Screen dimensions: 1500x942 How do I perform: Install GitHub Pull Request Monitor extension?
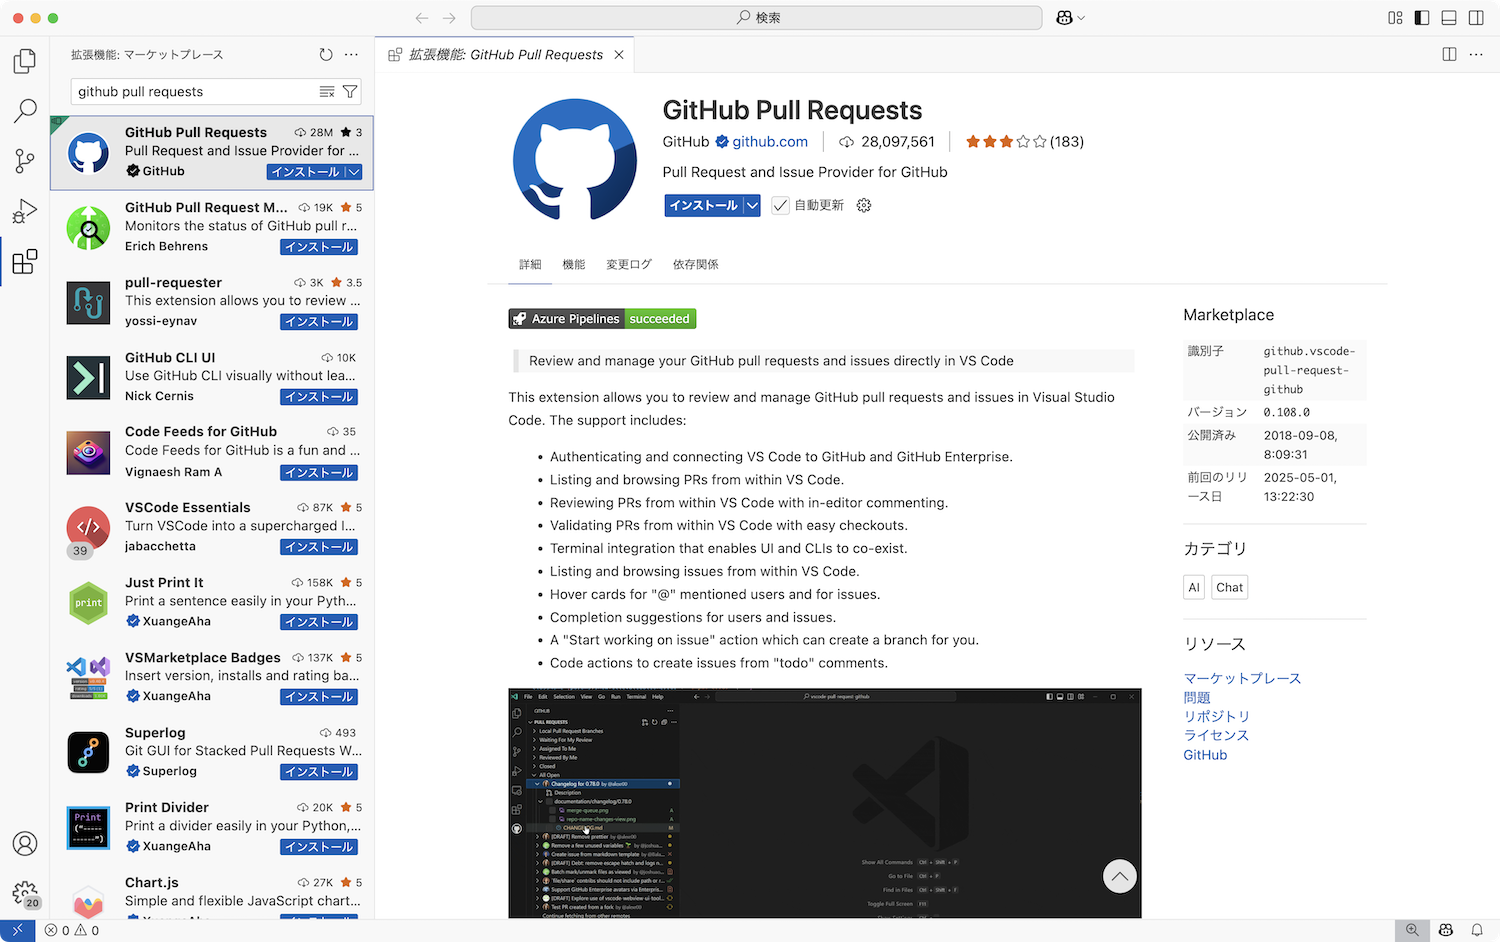320,247
